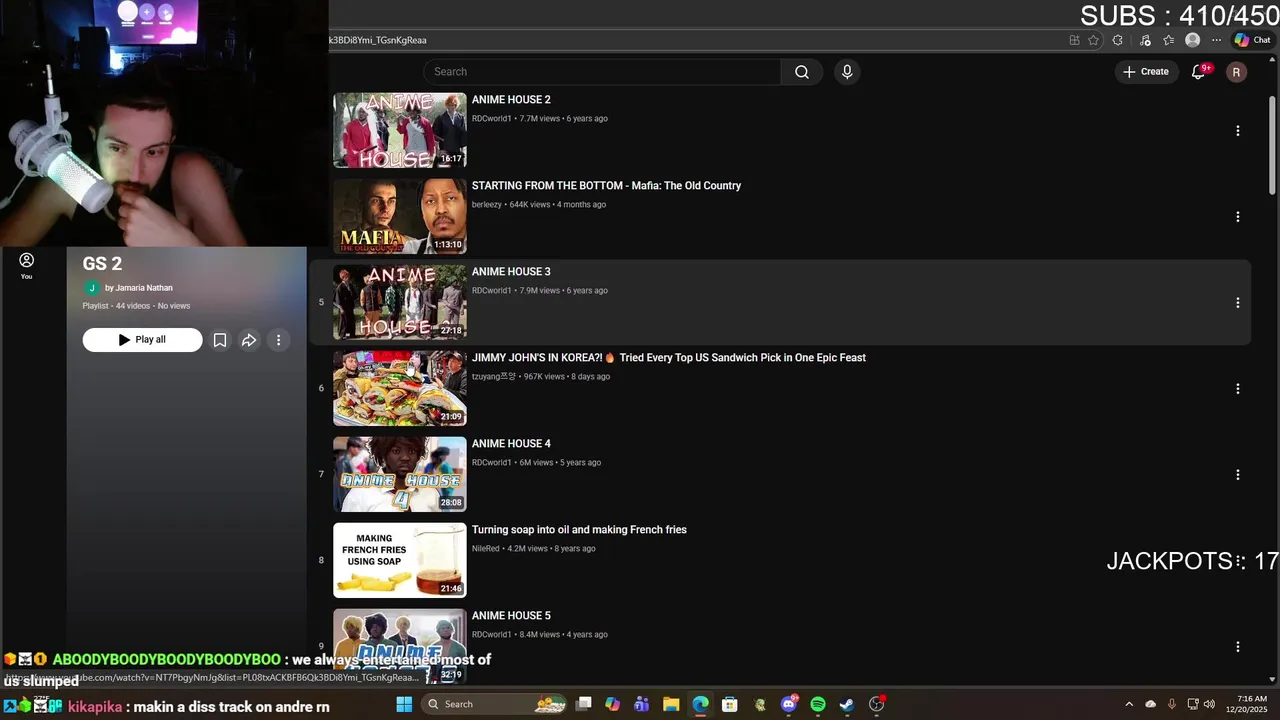Viewport: 1280px width, 720px height.
Task: Open more options for GS 2 playlist
Action: click(279, 340)
